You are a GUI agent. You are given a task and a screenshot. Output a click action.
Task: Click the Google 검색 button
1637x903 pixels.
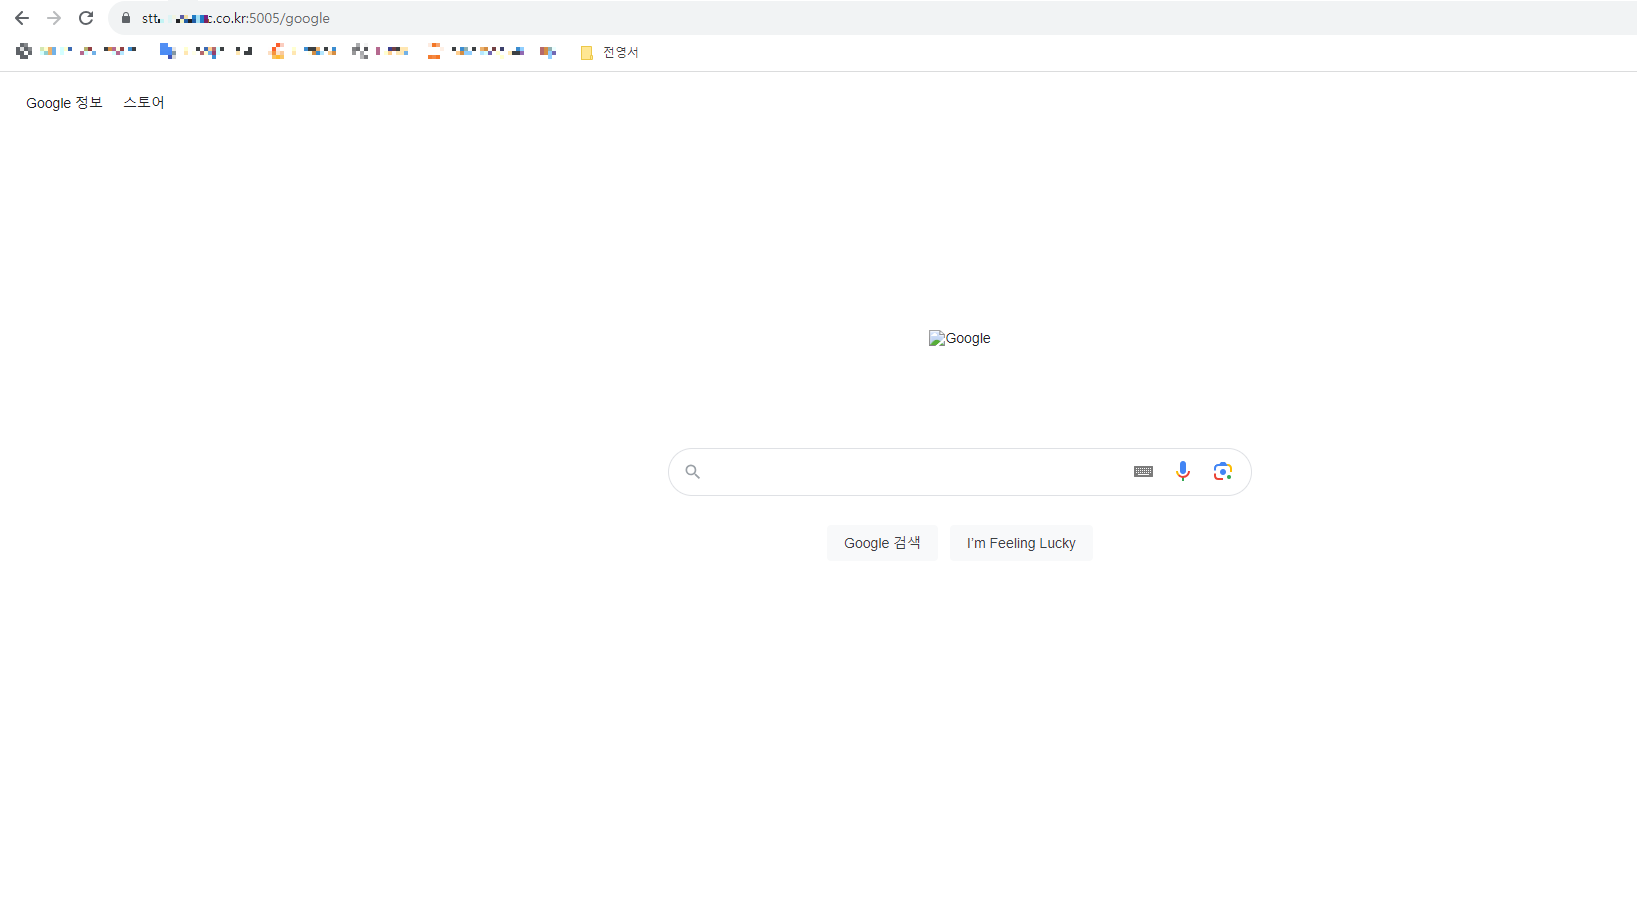tap(882, 543)
